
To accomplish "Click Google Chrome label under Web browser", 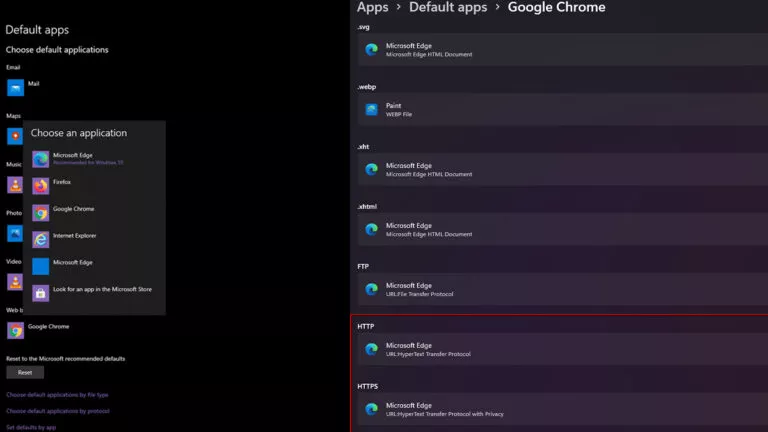I will click(x=48, y=327).
